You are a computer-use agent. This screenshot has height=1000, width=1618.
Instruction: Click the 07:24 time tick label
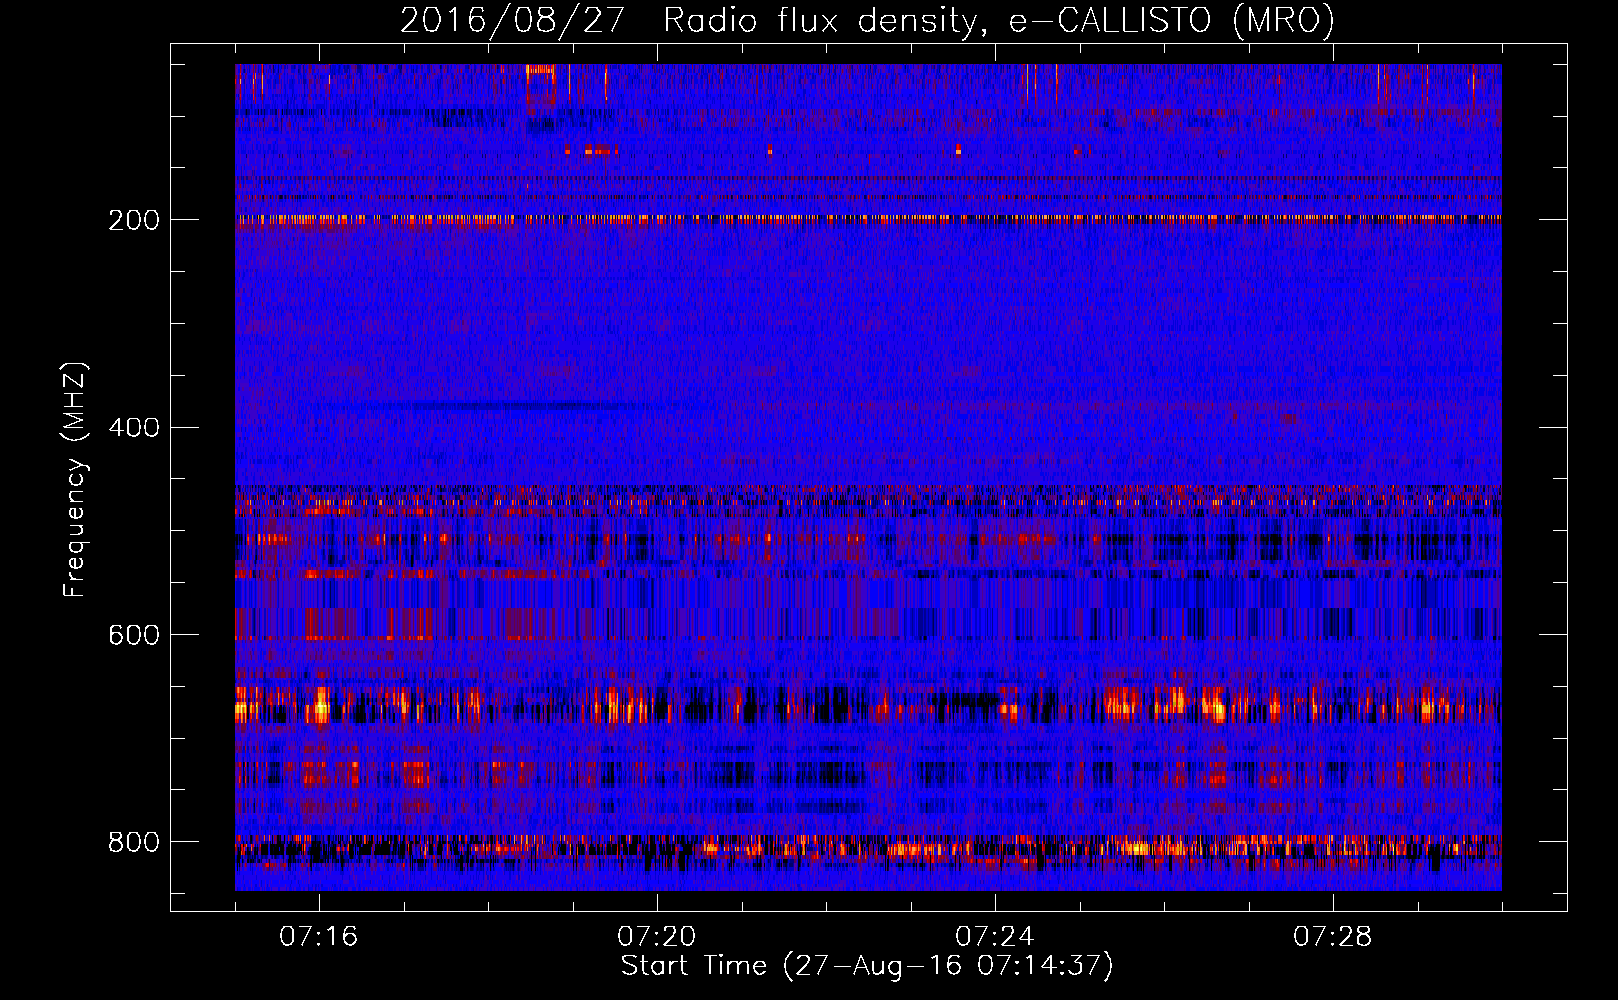pyautogui.click(x=995, y=936)
